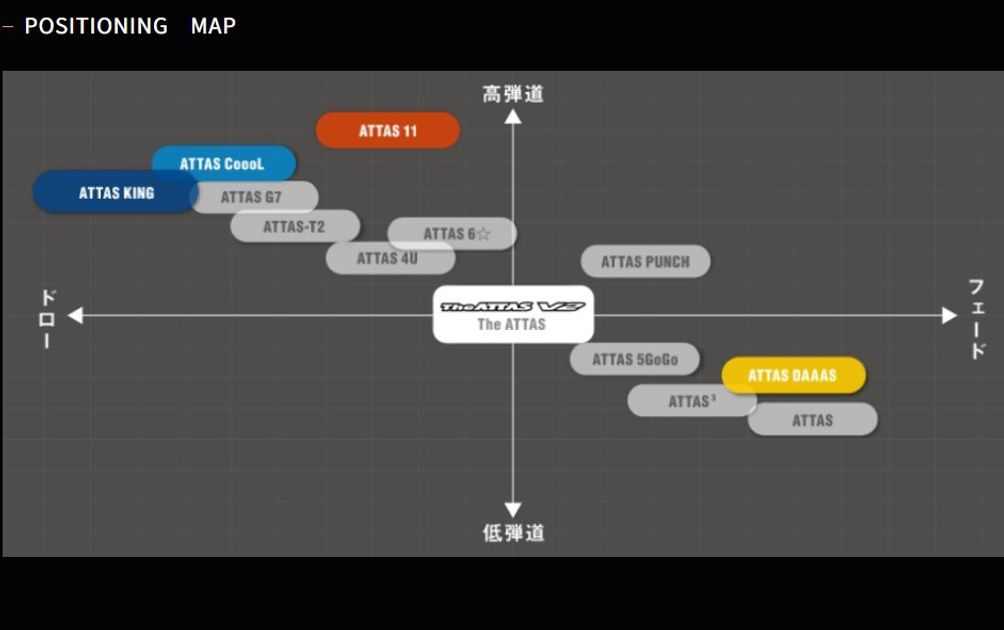The width and height of the screenshot is (1004, 630).
Task: Click the right arrowhead next to フェード
Action: coord(949,316)
